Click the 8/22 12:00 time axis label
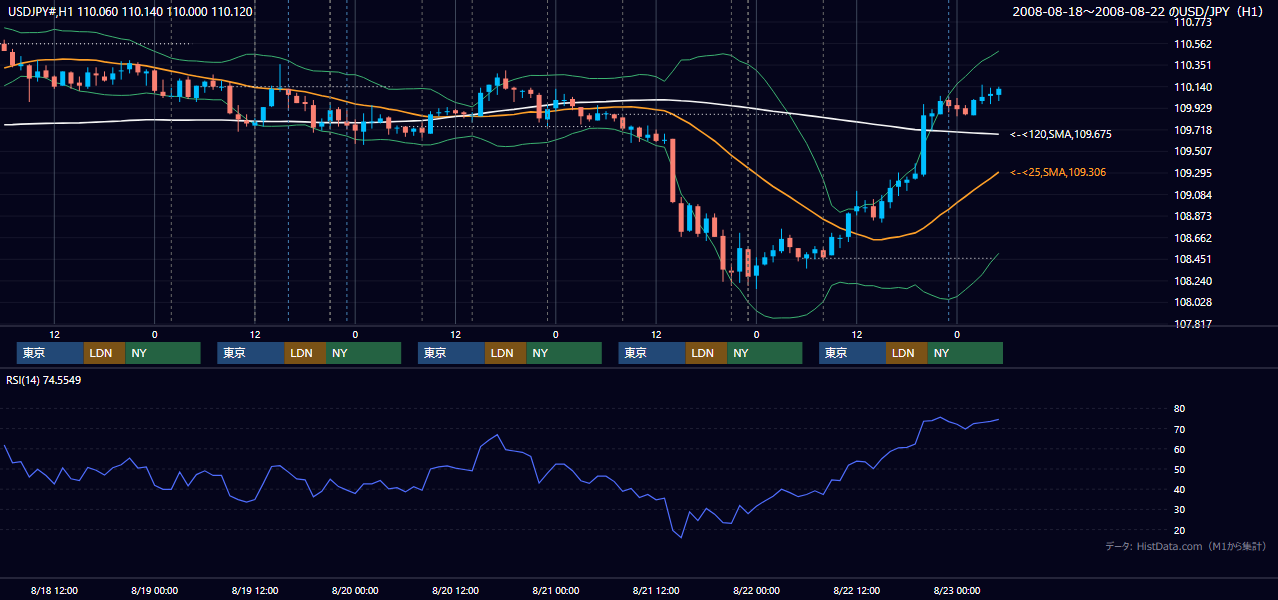The height and width of the screenshot is (600, 1278). click(856, 590)
